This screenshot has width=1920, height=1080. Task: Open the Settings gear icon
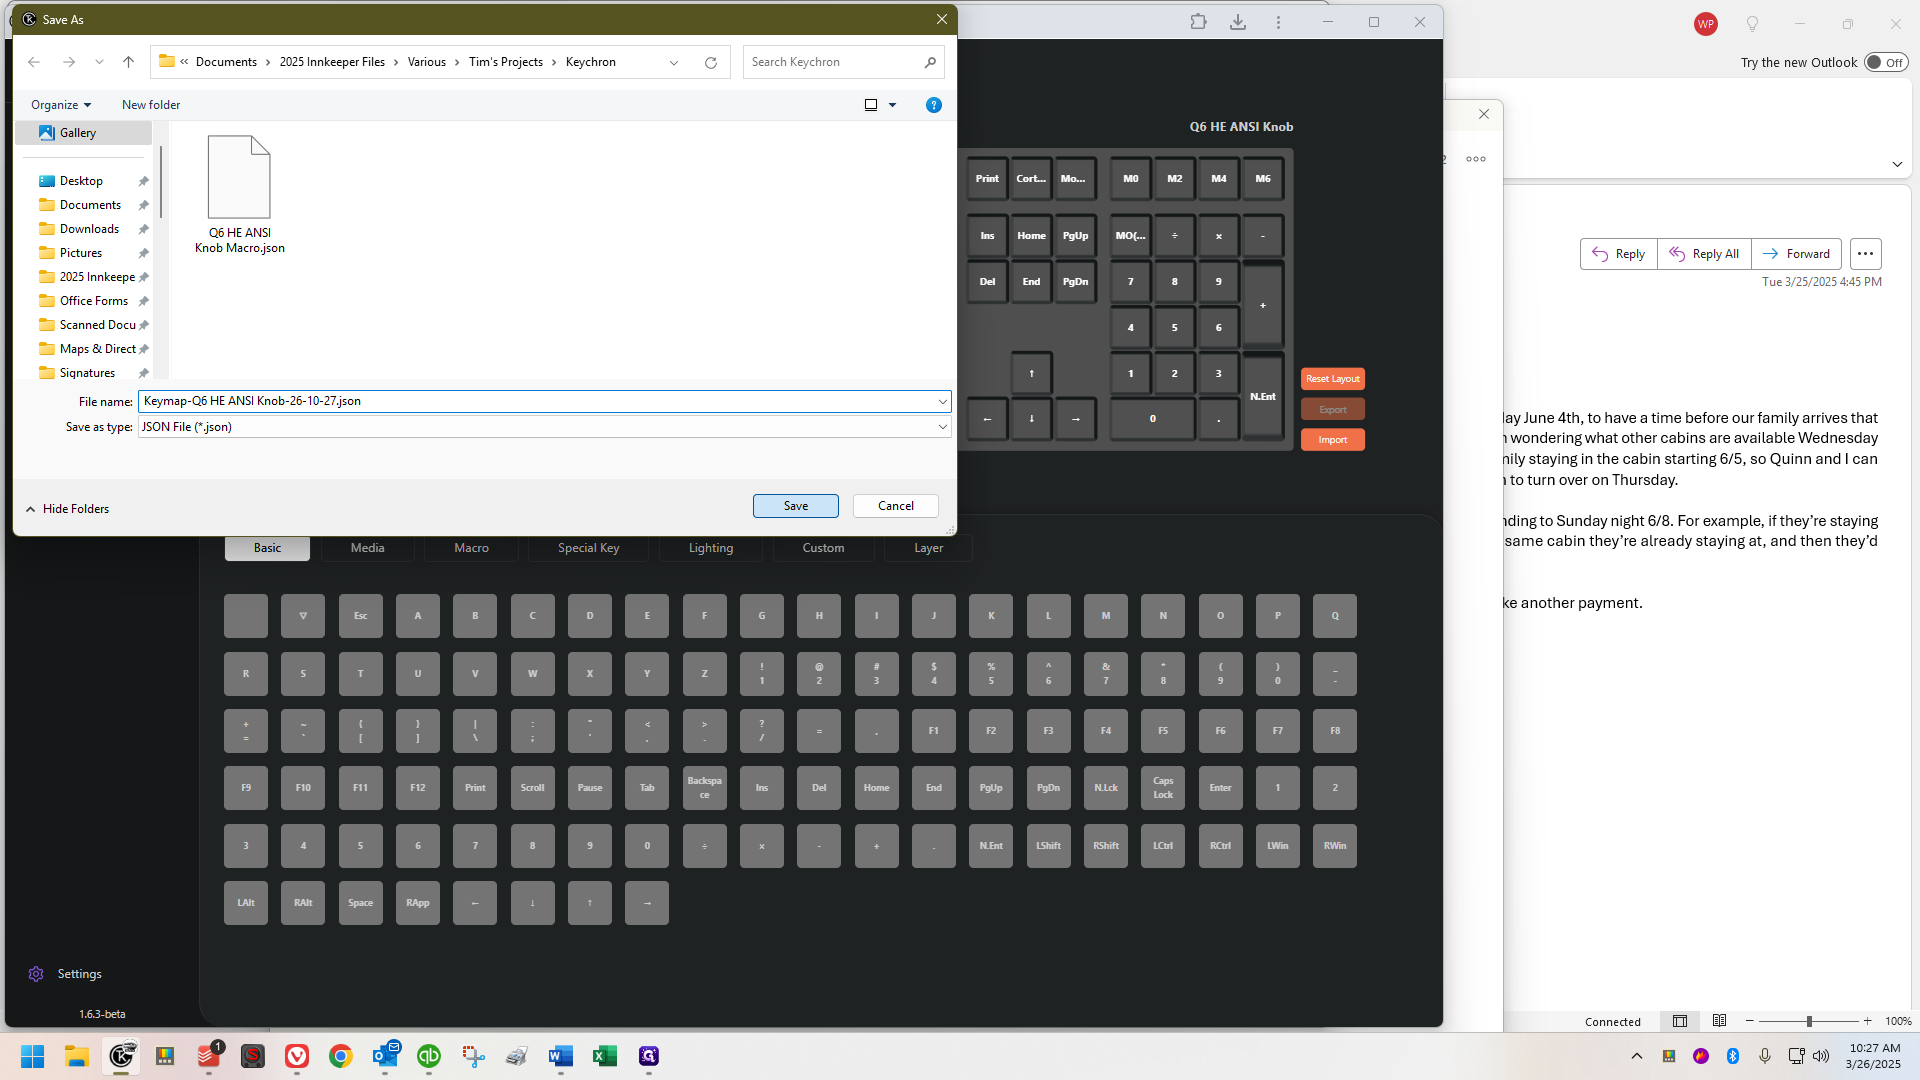point(36,974)
